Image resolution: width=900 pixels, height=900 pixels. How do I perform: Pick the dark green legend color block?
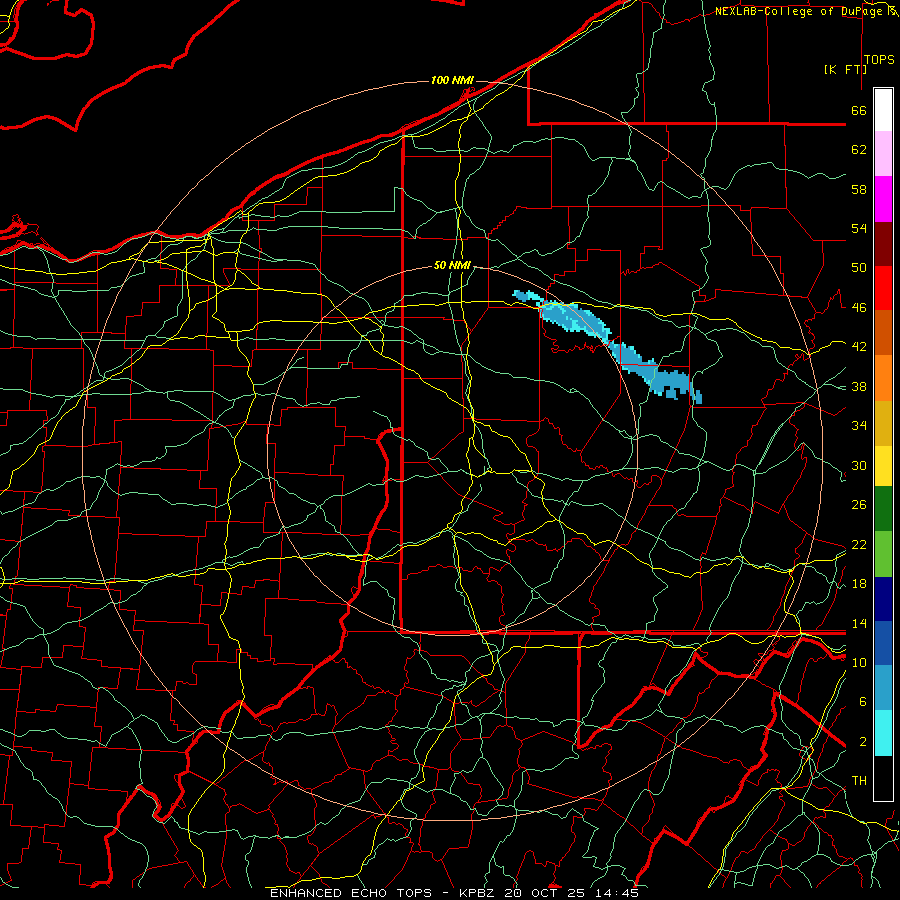(883, 509)
